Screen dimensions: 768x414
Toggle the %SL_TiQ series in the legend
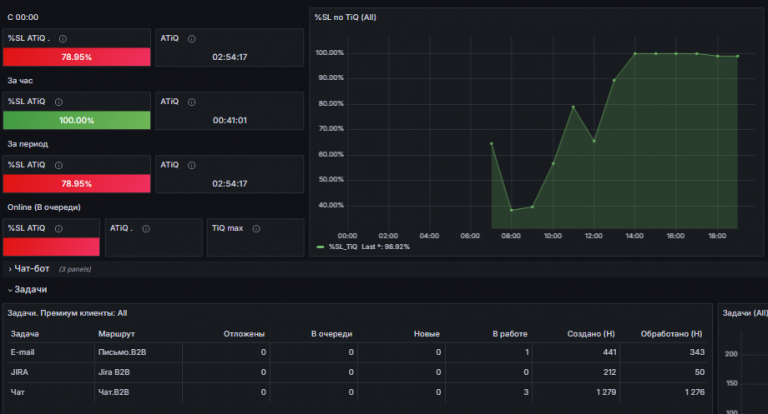(x=343, y=247)
